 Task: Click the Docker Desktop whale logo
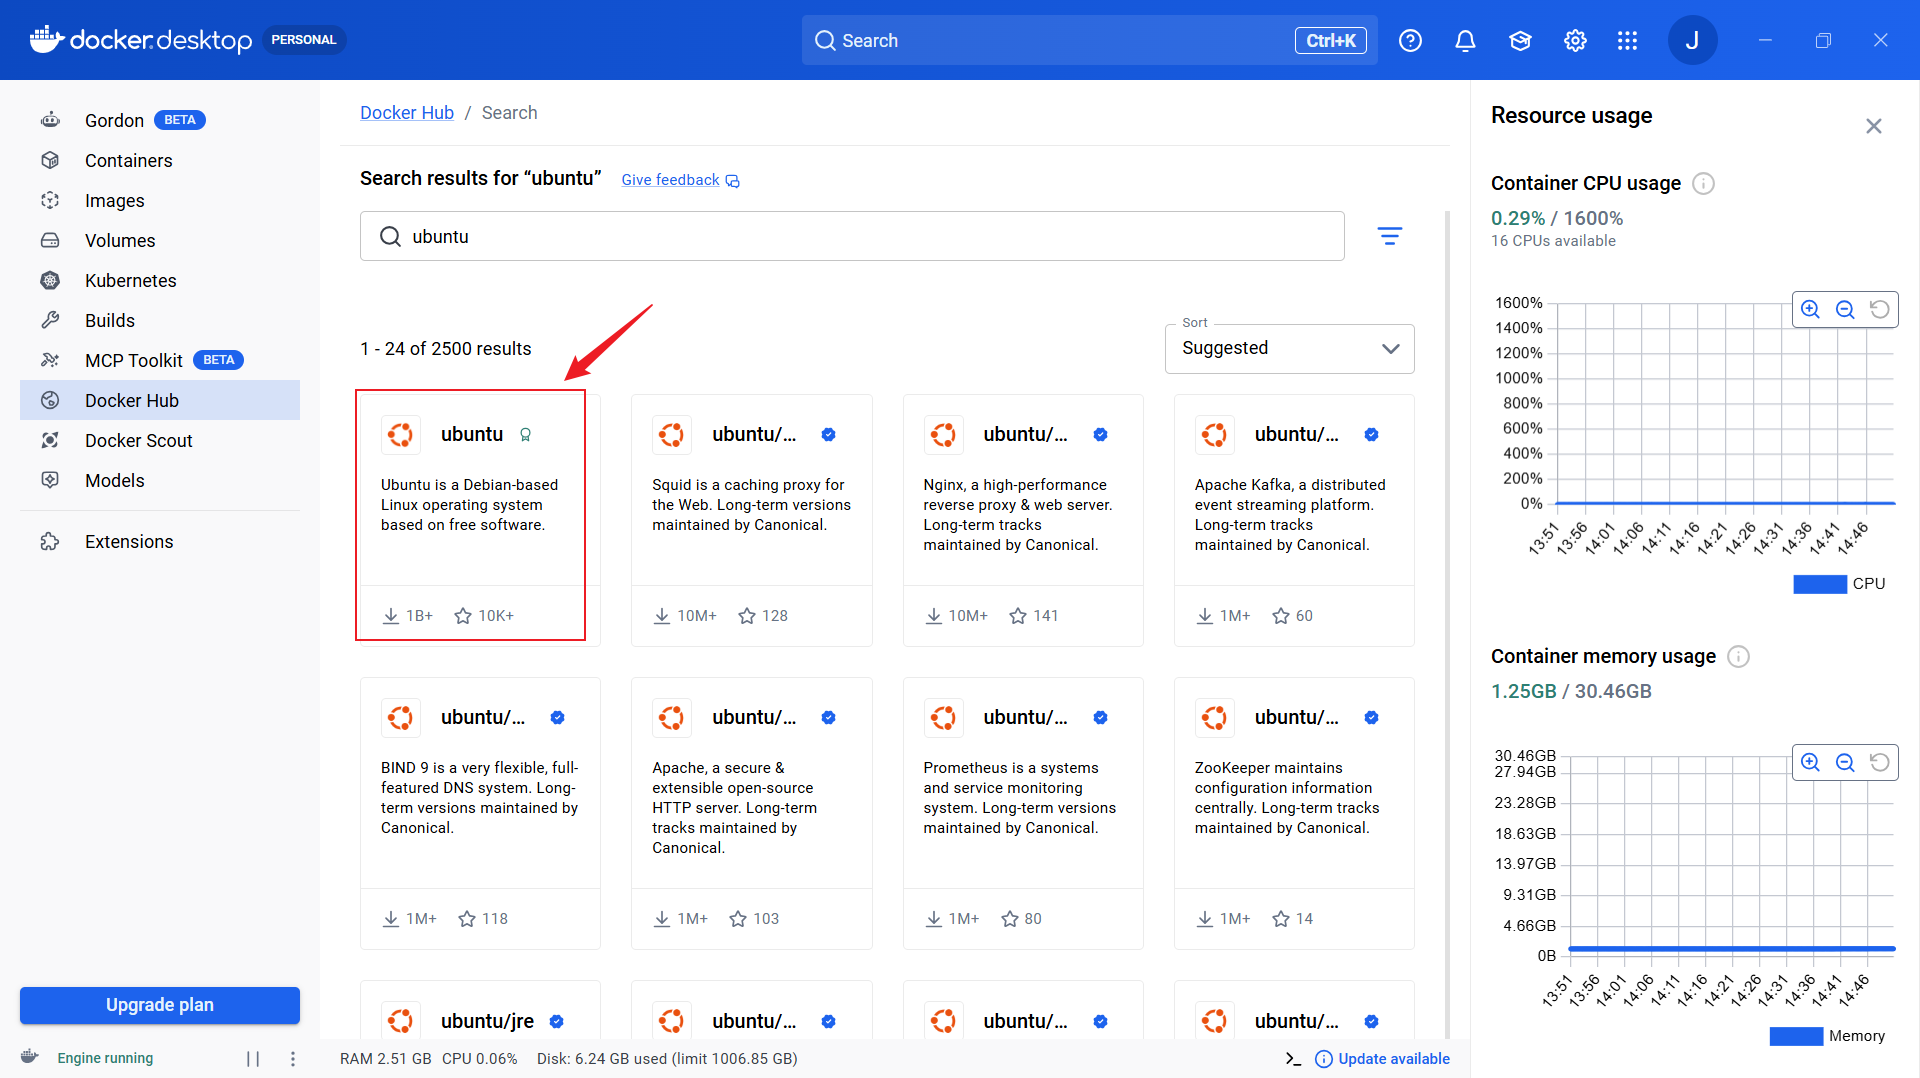[46, 40]
